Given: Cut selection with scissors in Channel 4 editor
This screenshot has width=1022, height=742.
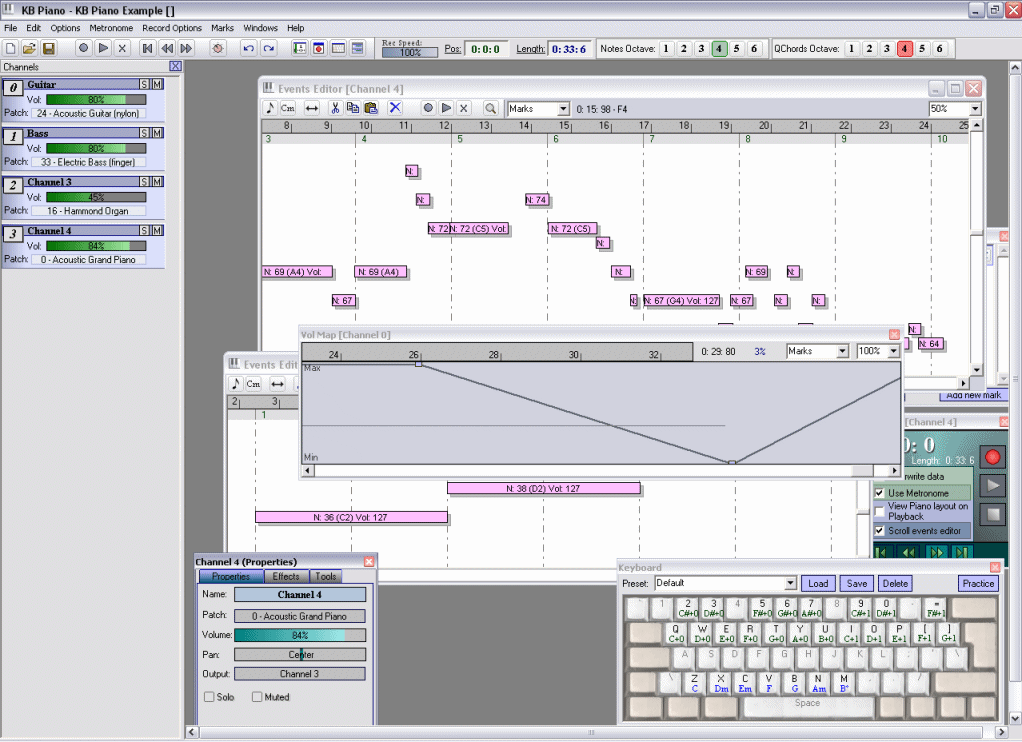Looking at the screenshot, I should pos(335,108).
